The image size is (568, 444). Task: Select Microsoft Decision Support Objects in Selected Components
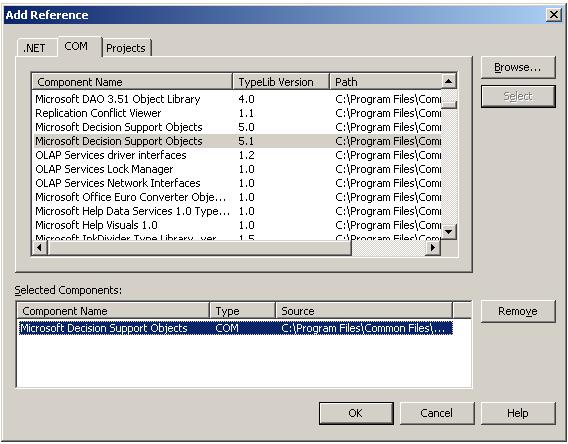coord(235,328)
